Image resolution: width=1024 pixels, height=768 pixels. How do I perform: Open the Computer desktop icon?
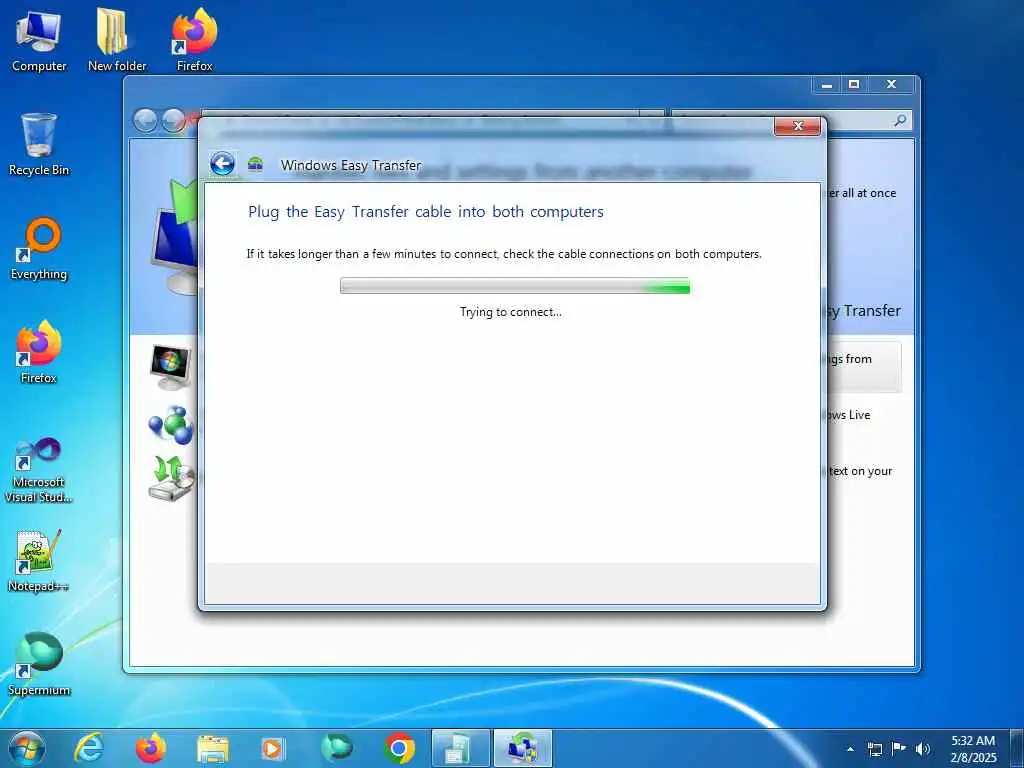[x=39, y=41]
